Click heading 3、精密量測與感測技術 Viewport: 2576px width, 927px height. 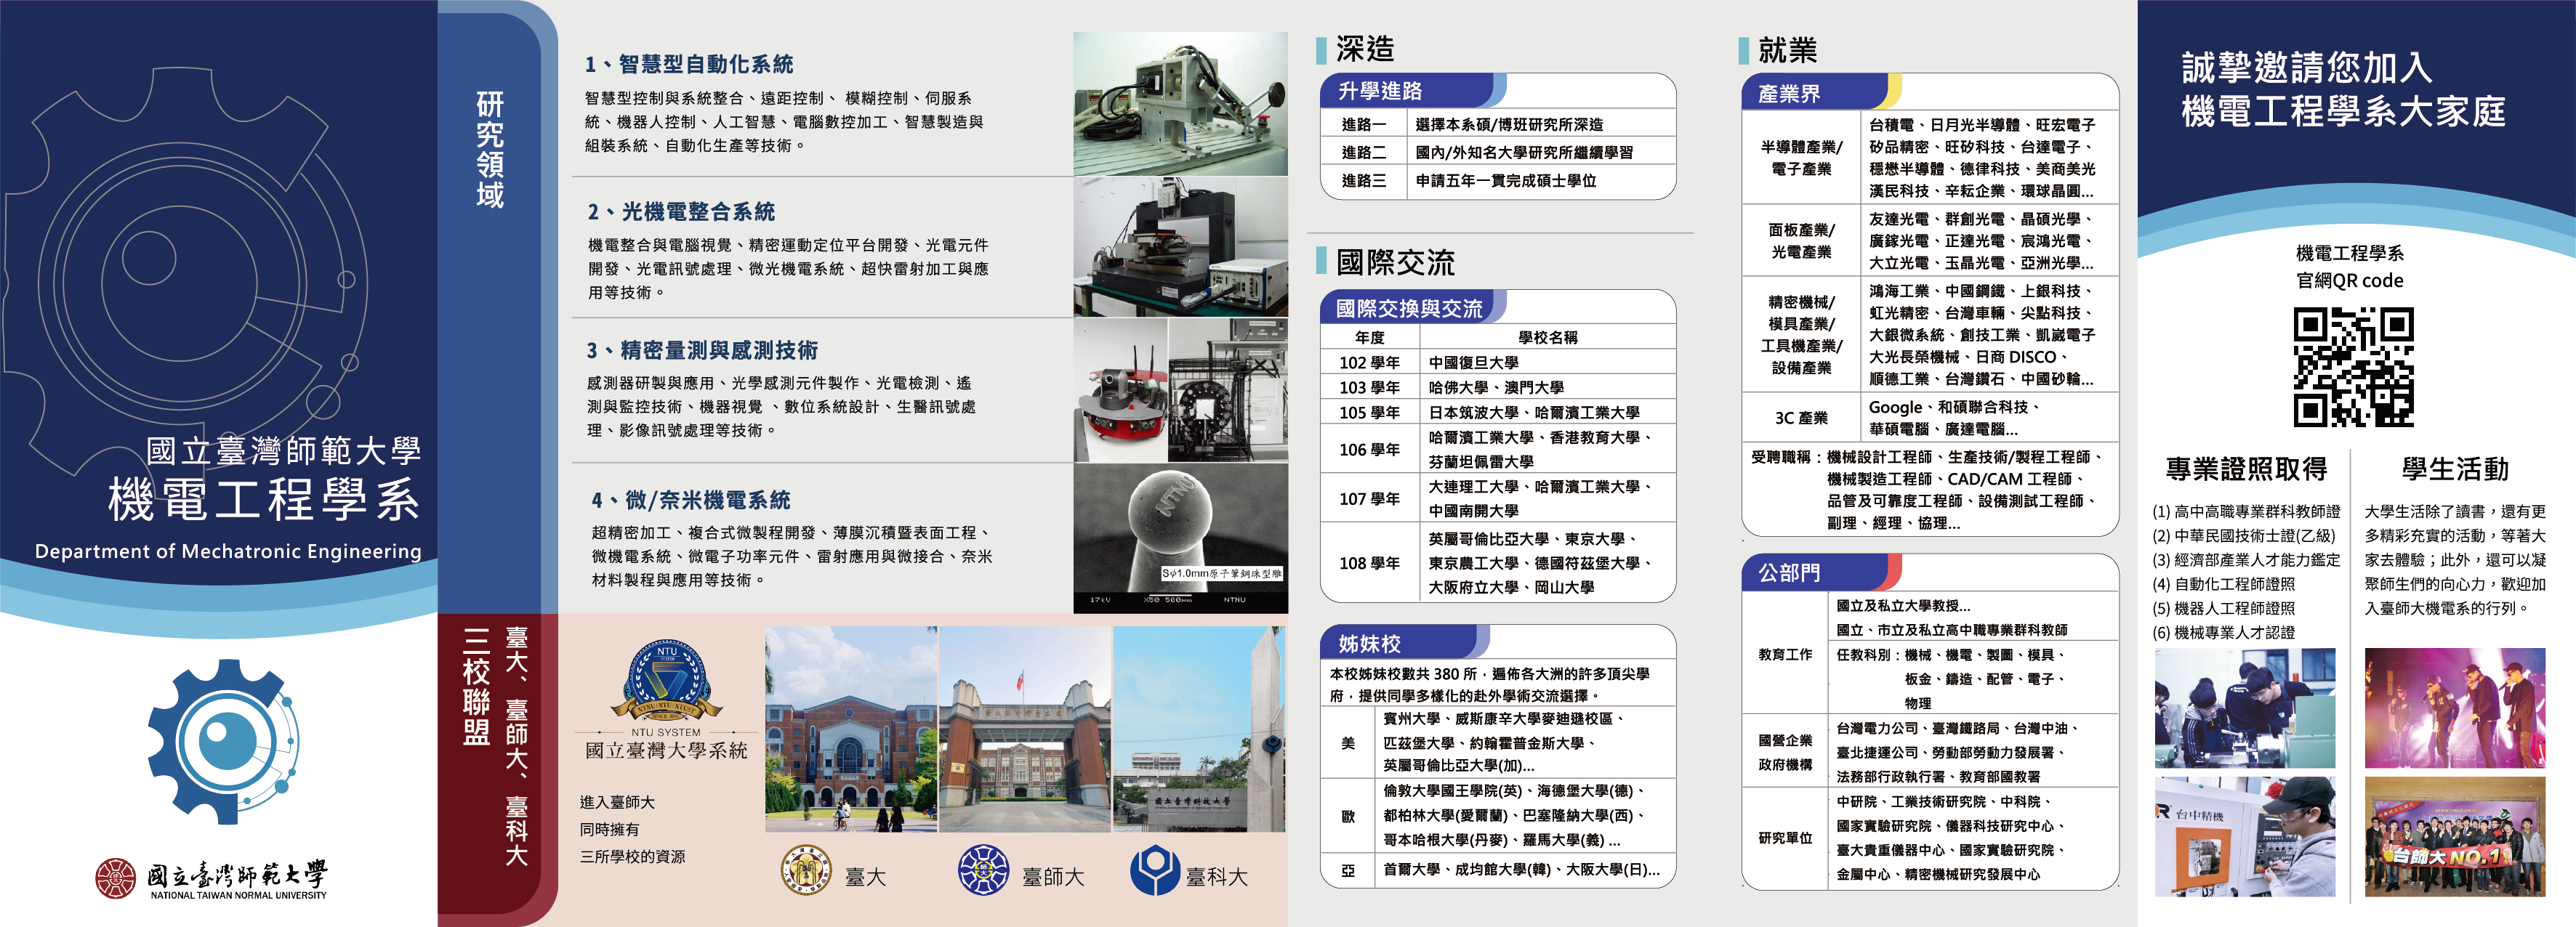[x=702, y=350]
